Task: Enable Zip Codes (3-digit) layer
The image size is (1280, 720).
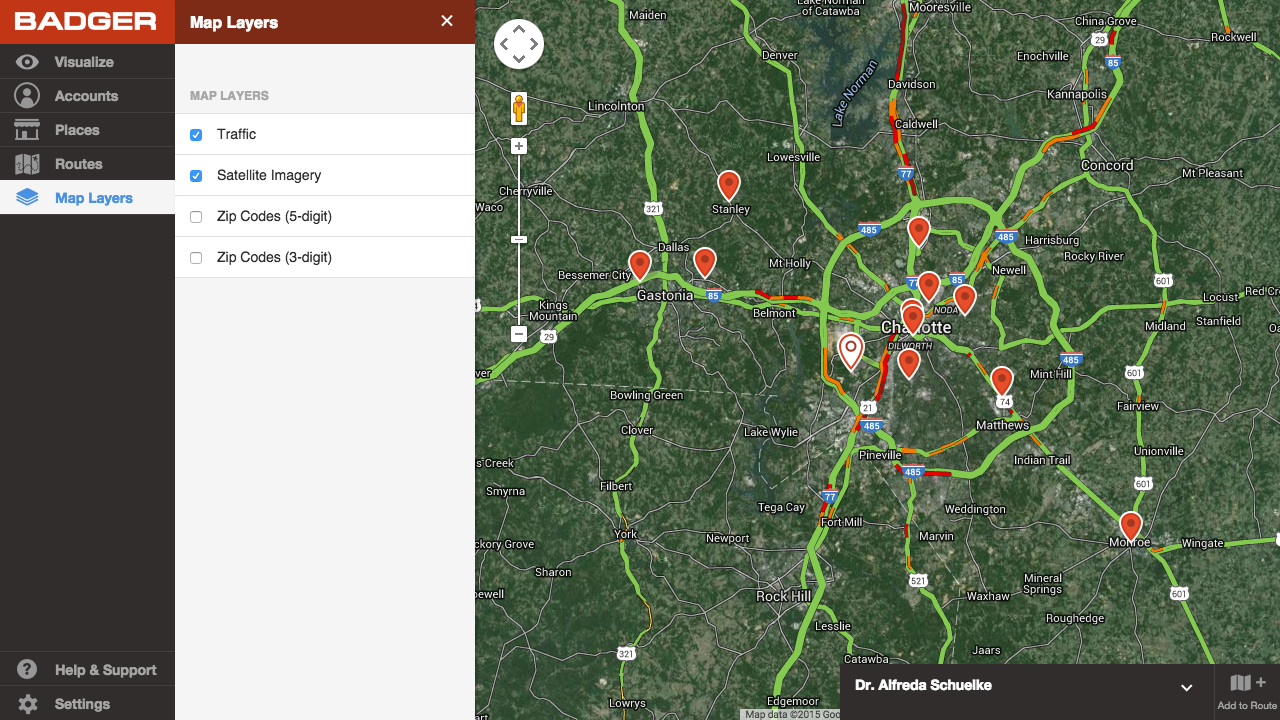Action: (195, 257)
